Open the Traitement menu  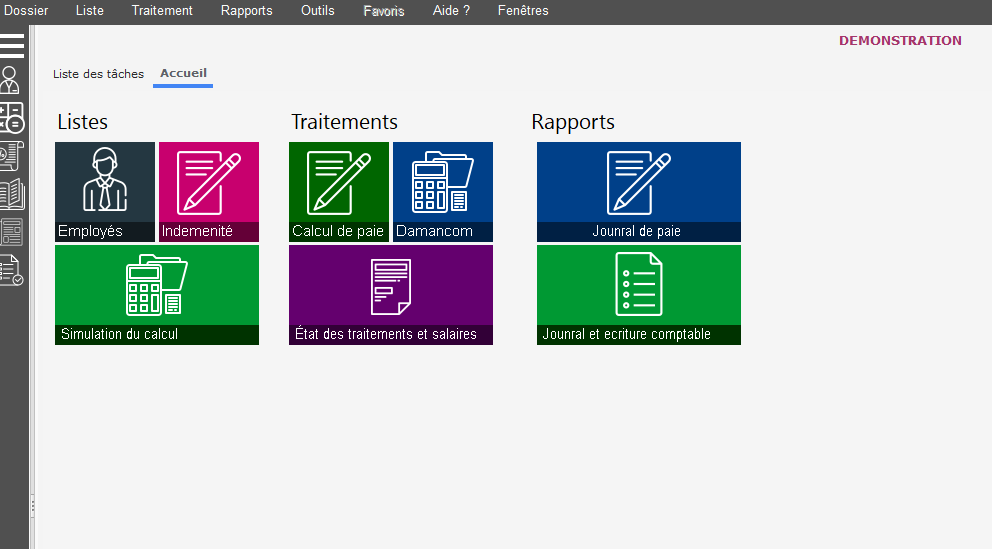(x=162, y=11)
